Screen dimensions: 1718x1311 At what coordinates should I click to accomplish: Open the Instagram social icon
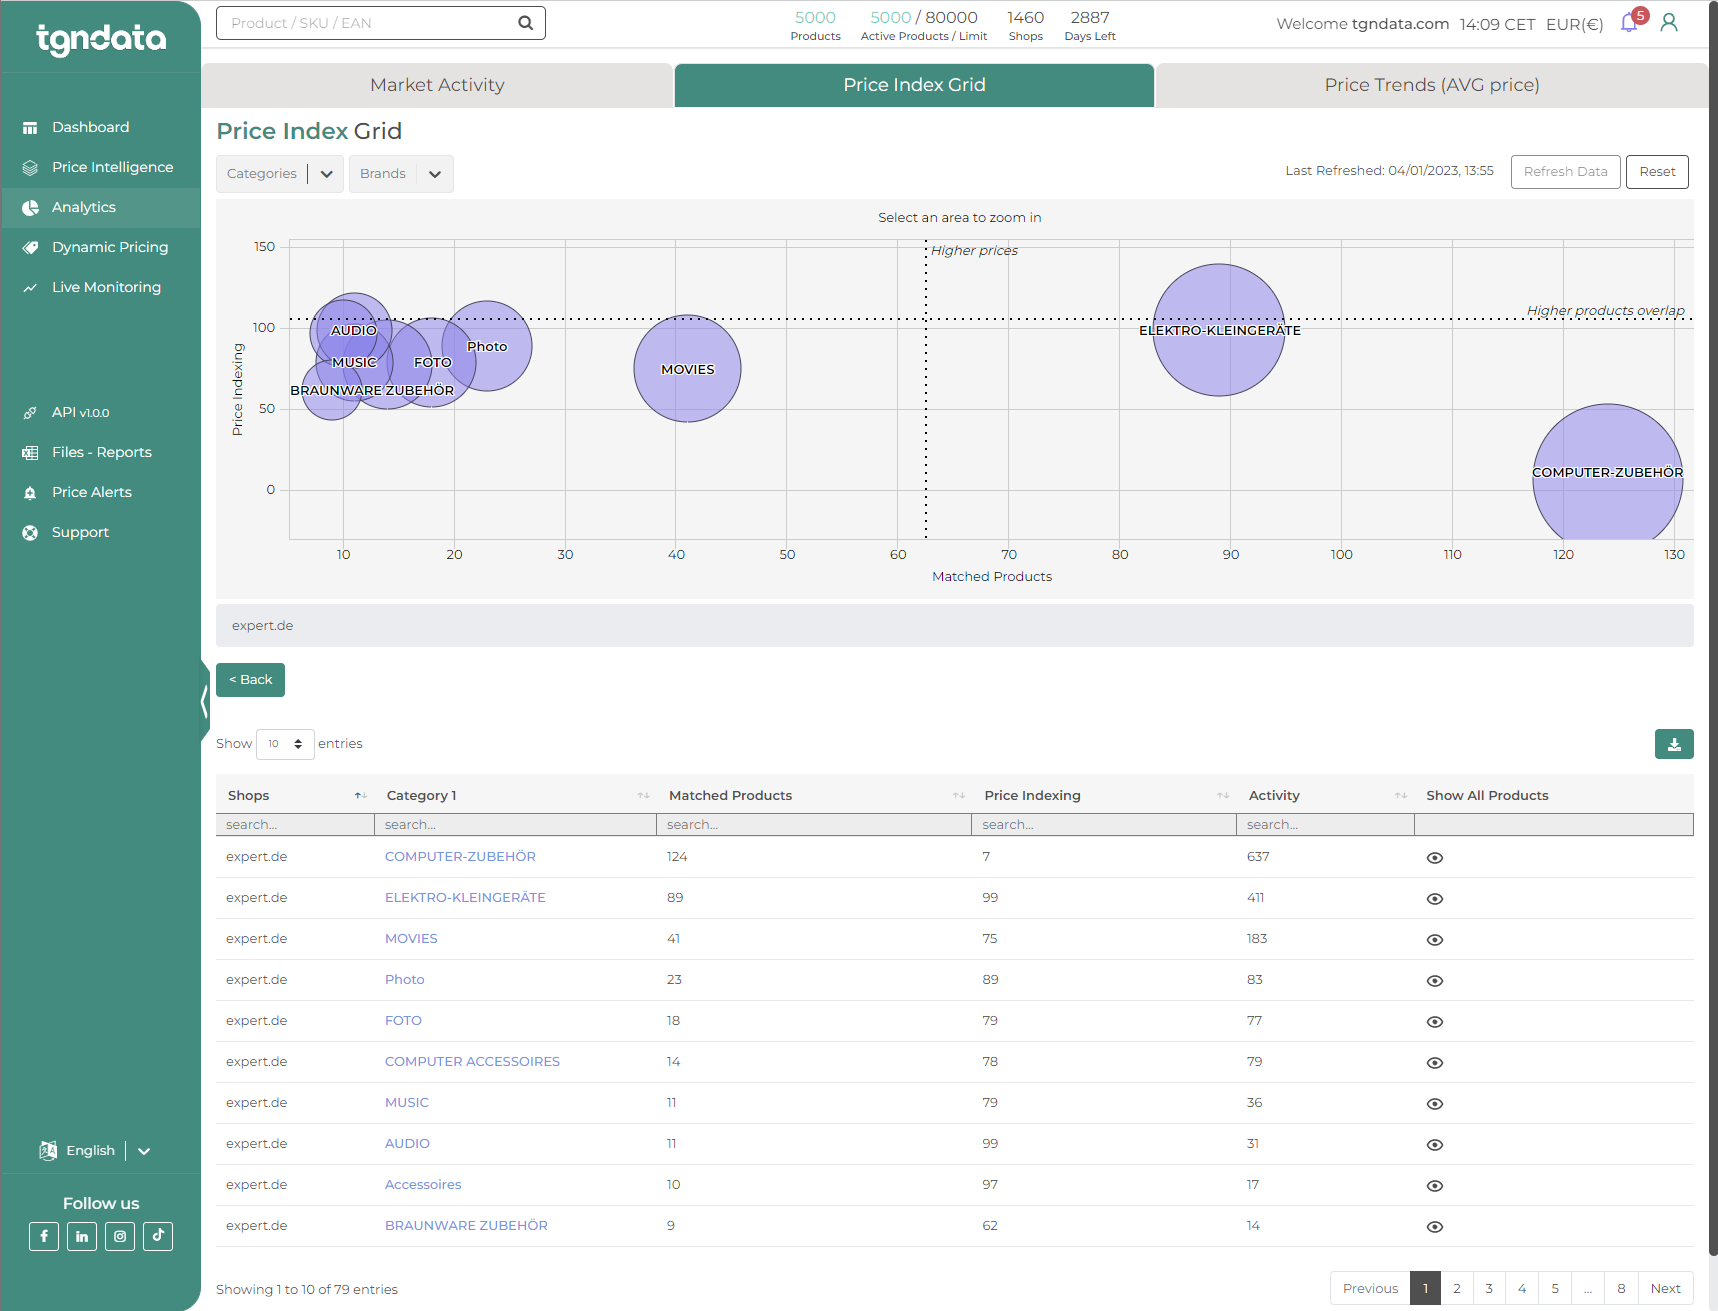point(120,1236)
